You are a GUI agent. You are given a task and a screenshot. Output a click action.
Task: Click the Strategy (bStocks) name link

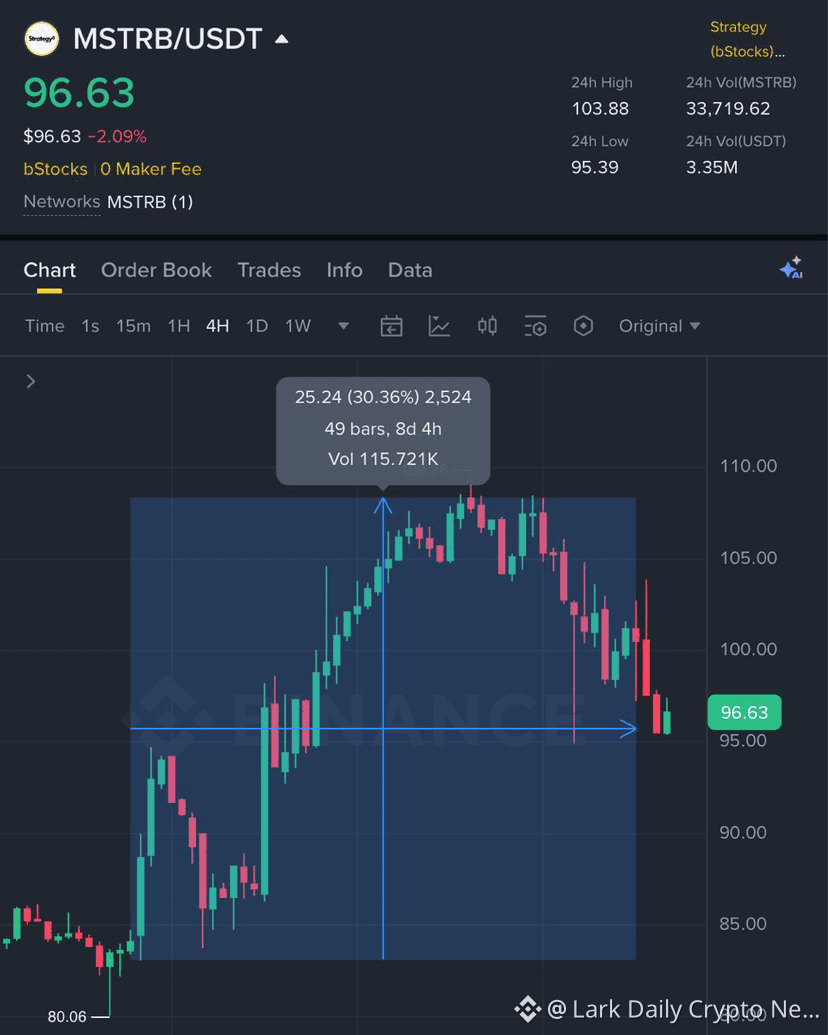(x=747, y=39)
